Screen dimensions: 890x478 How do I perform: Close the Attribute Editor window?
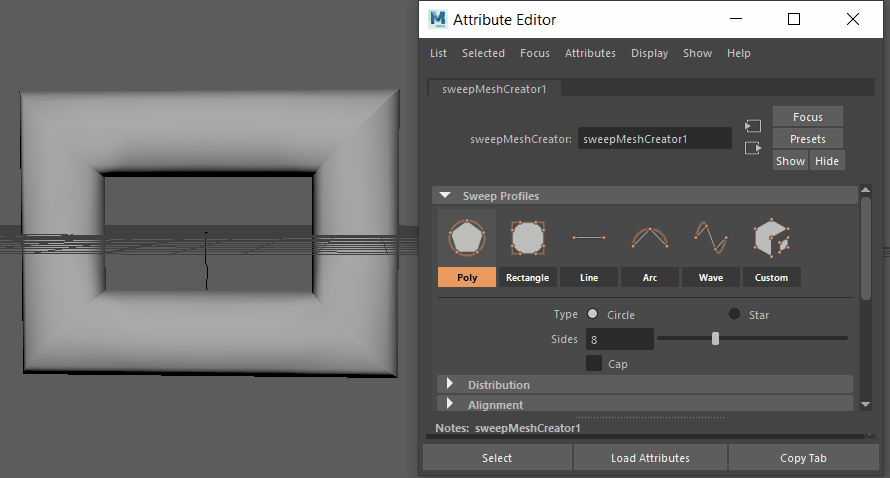(853, 19)
